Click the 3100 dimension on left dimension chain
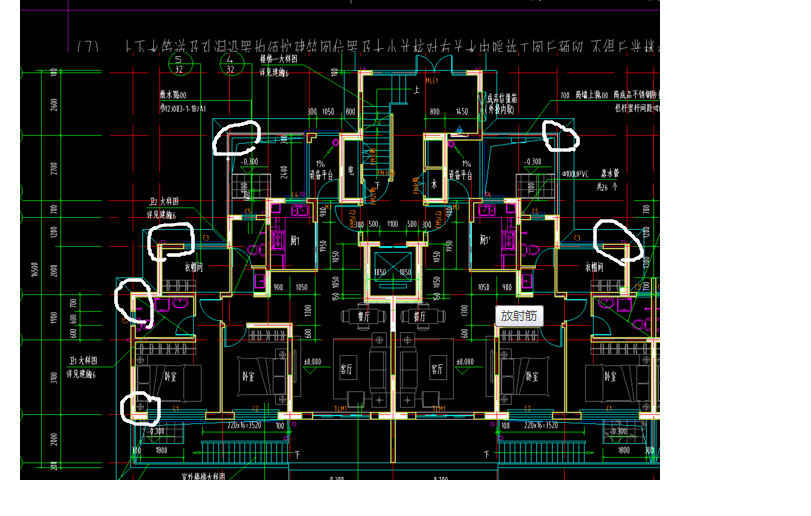The height and width of the screenshot is (516, 811). [54, 377]
